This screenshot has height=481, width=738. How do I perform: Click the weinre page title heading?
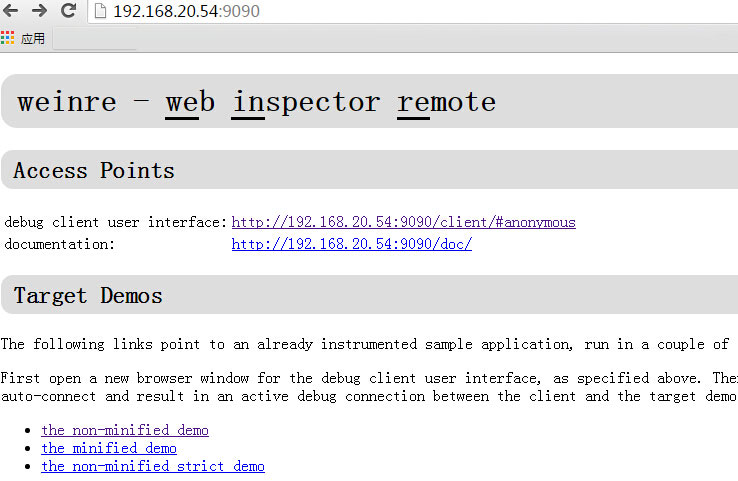pyautogui.click(x=257, y=102)
